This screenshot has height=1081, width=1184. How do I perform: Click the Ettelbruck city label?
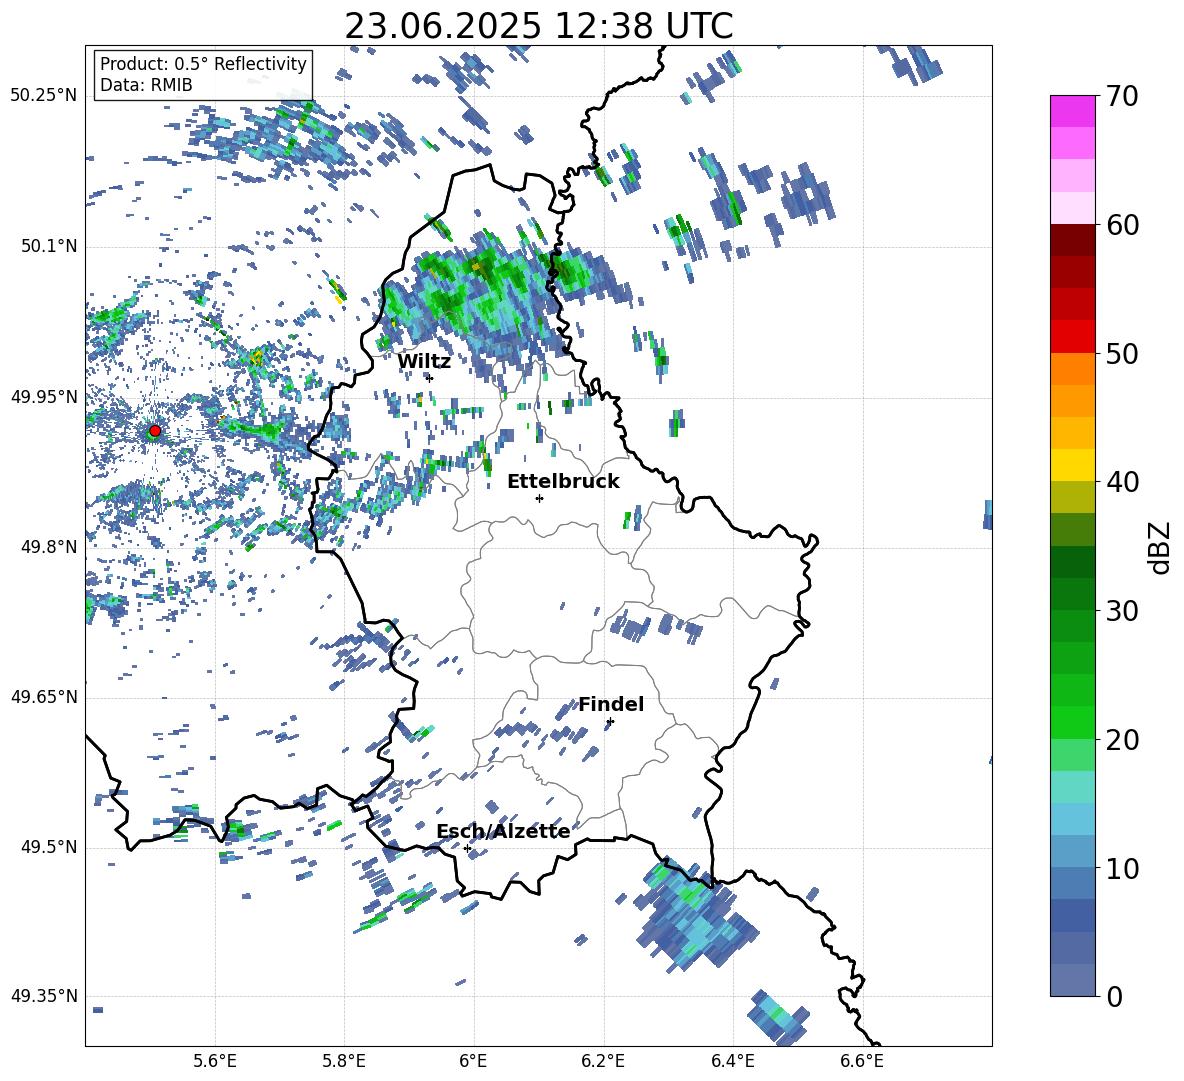click(x=563, y=482)
